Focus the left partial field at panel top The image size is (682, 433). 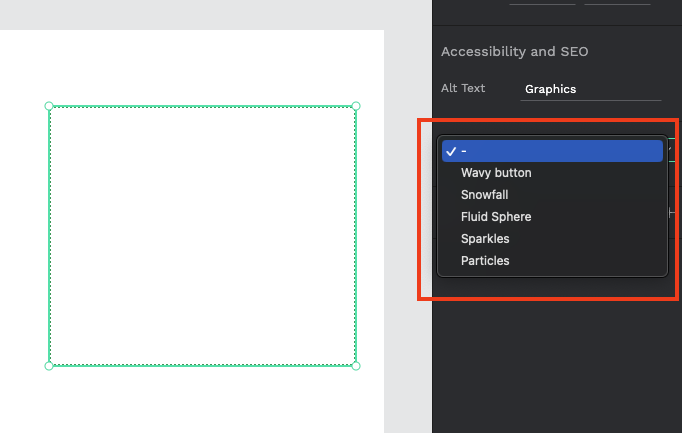coord(542,3)
